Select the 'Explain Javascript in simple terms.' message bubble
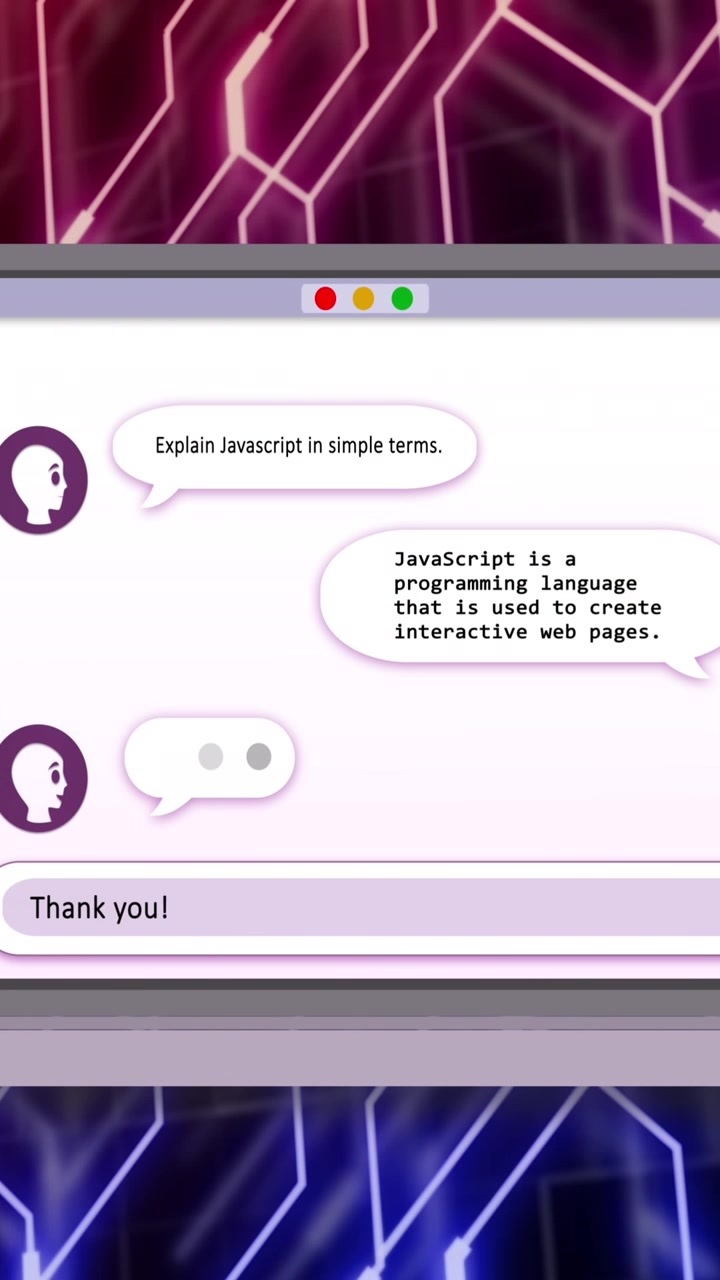This screenshot has width=720, height=1280. [294, 450]
